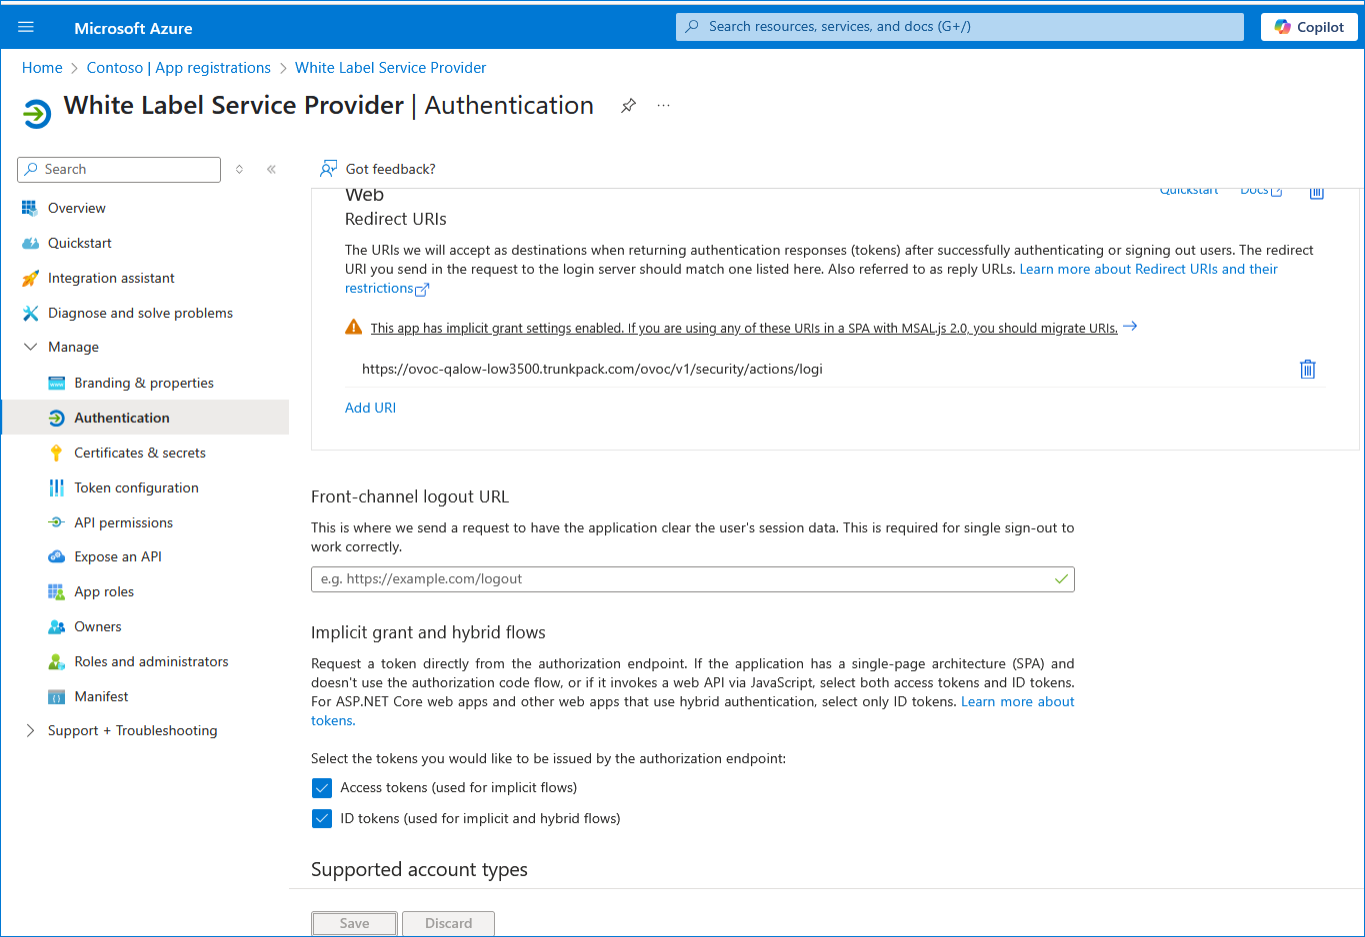Image resolution: width=1365 pixels, height=937 pixels.
Task: Collapse the Manage section
Action: click(30, 347)
